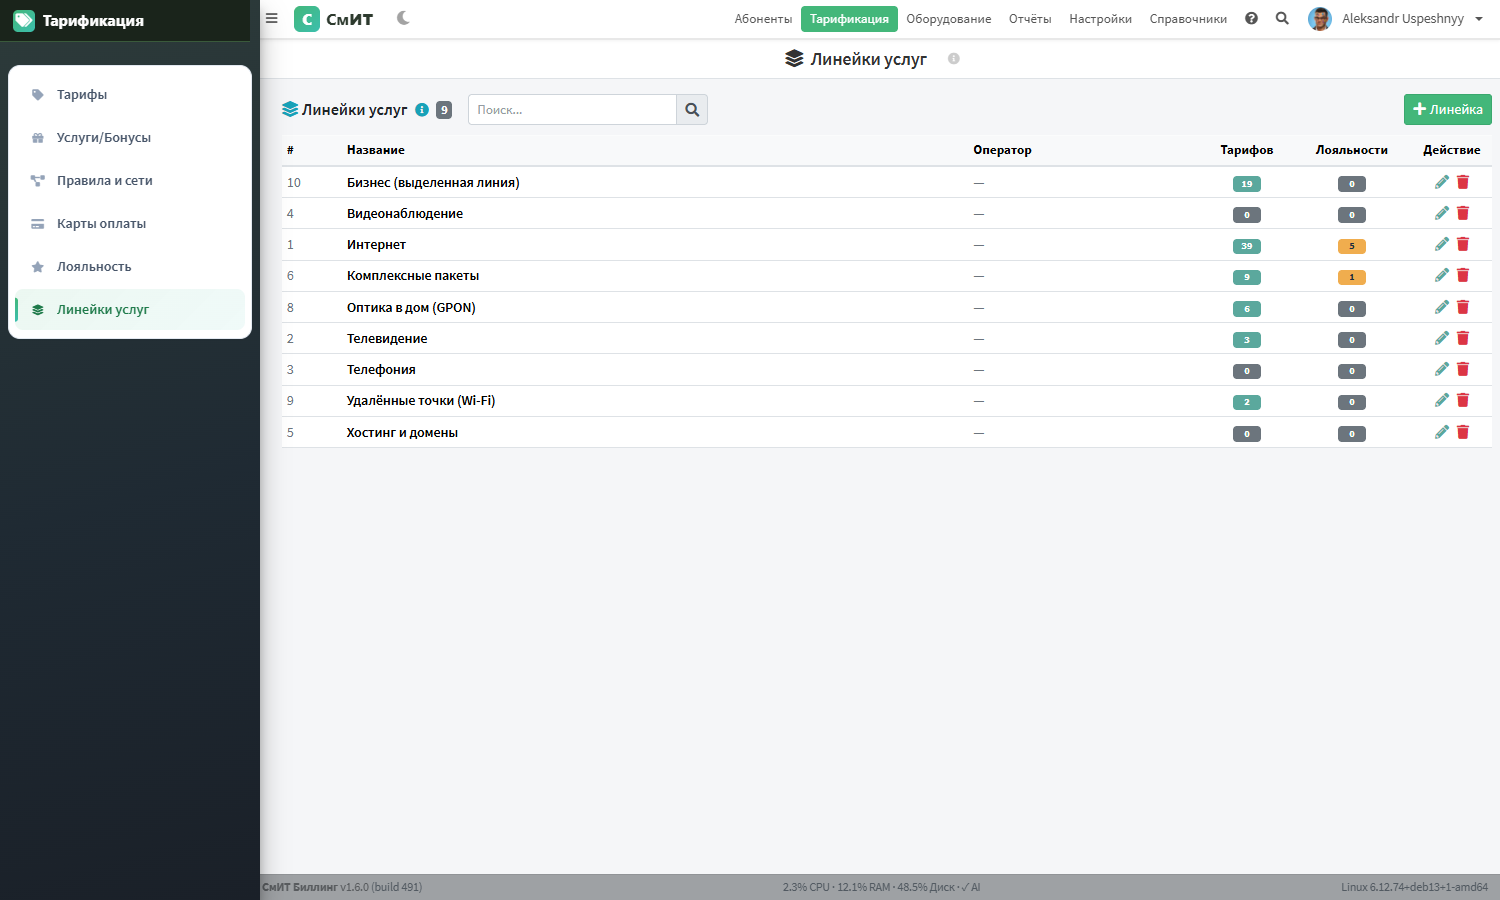Edit the Интернет row

point(1441,244)
